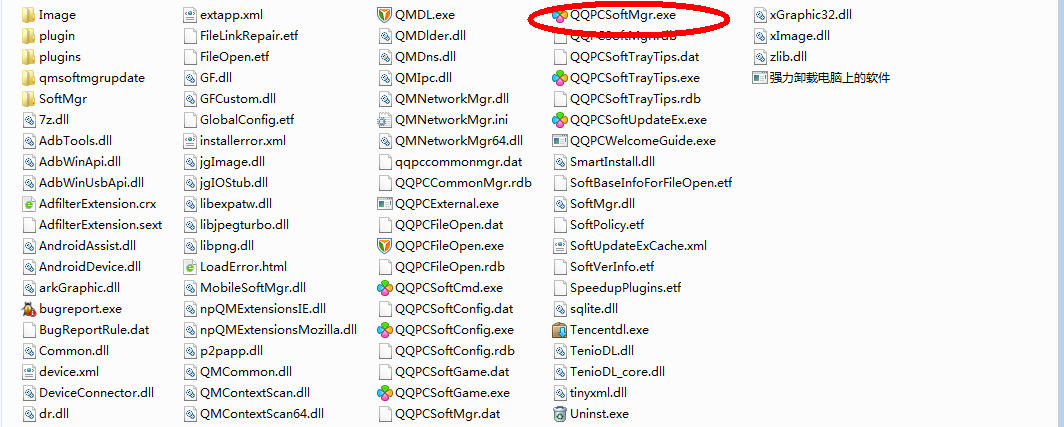Select the QQPCSoftTrayTips.exe icon

[x=560, y=77]
